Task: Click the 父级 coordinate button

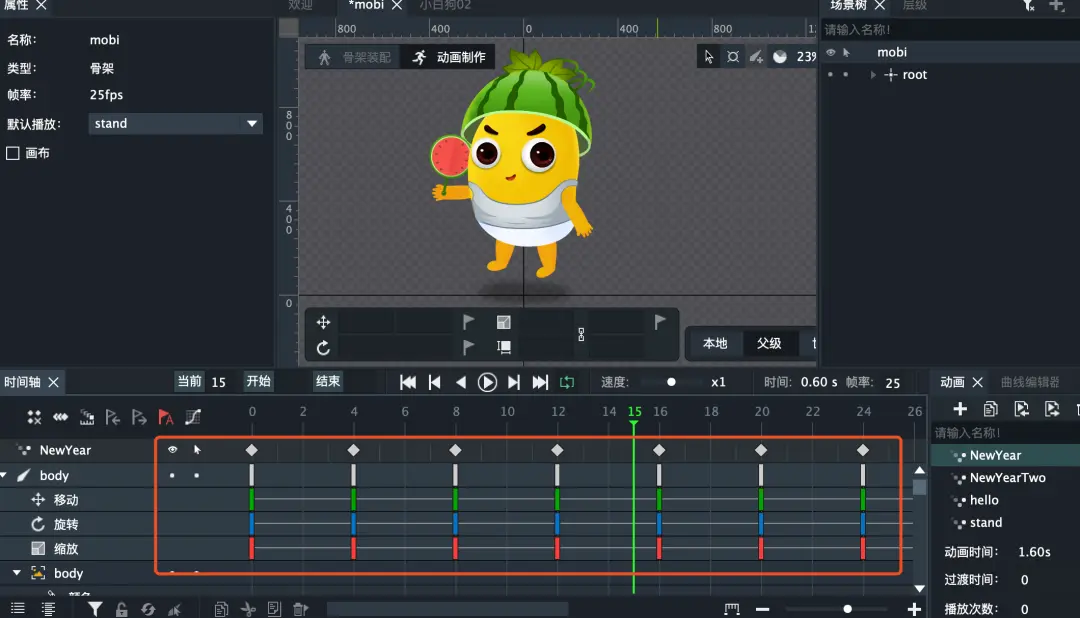Action: tap(769, 343)
